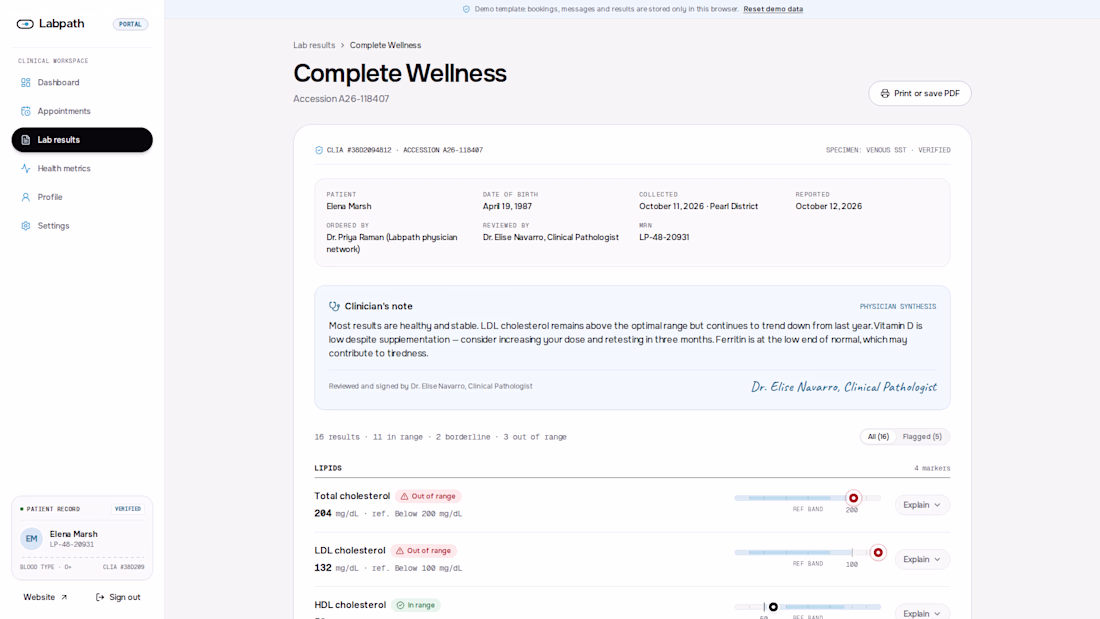Open Appointments in the sidebar
1100x619 pixels.
[x=82, y=112]
